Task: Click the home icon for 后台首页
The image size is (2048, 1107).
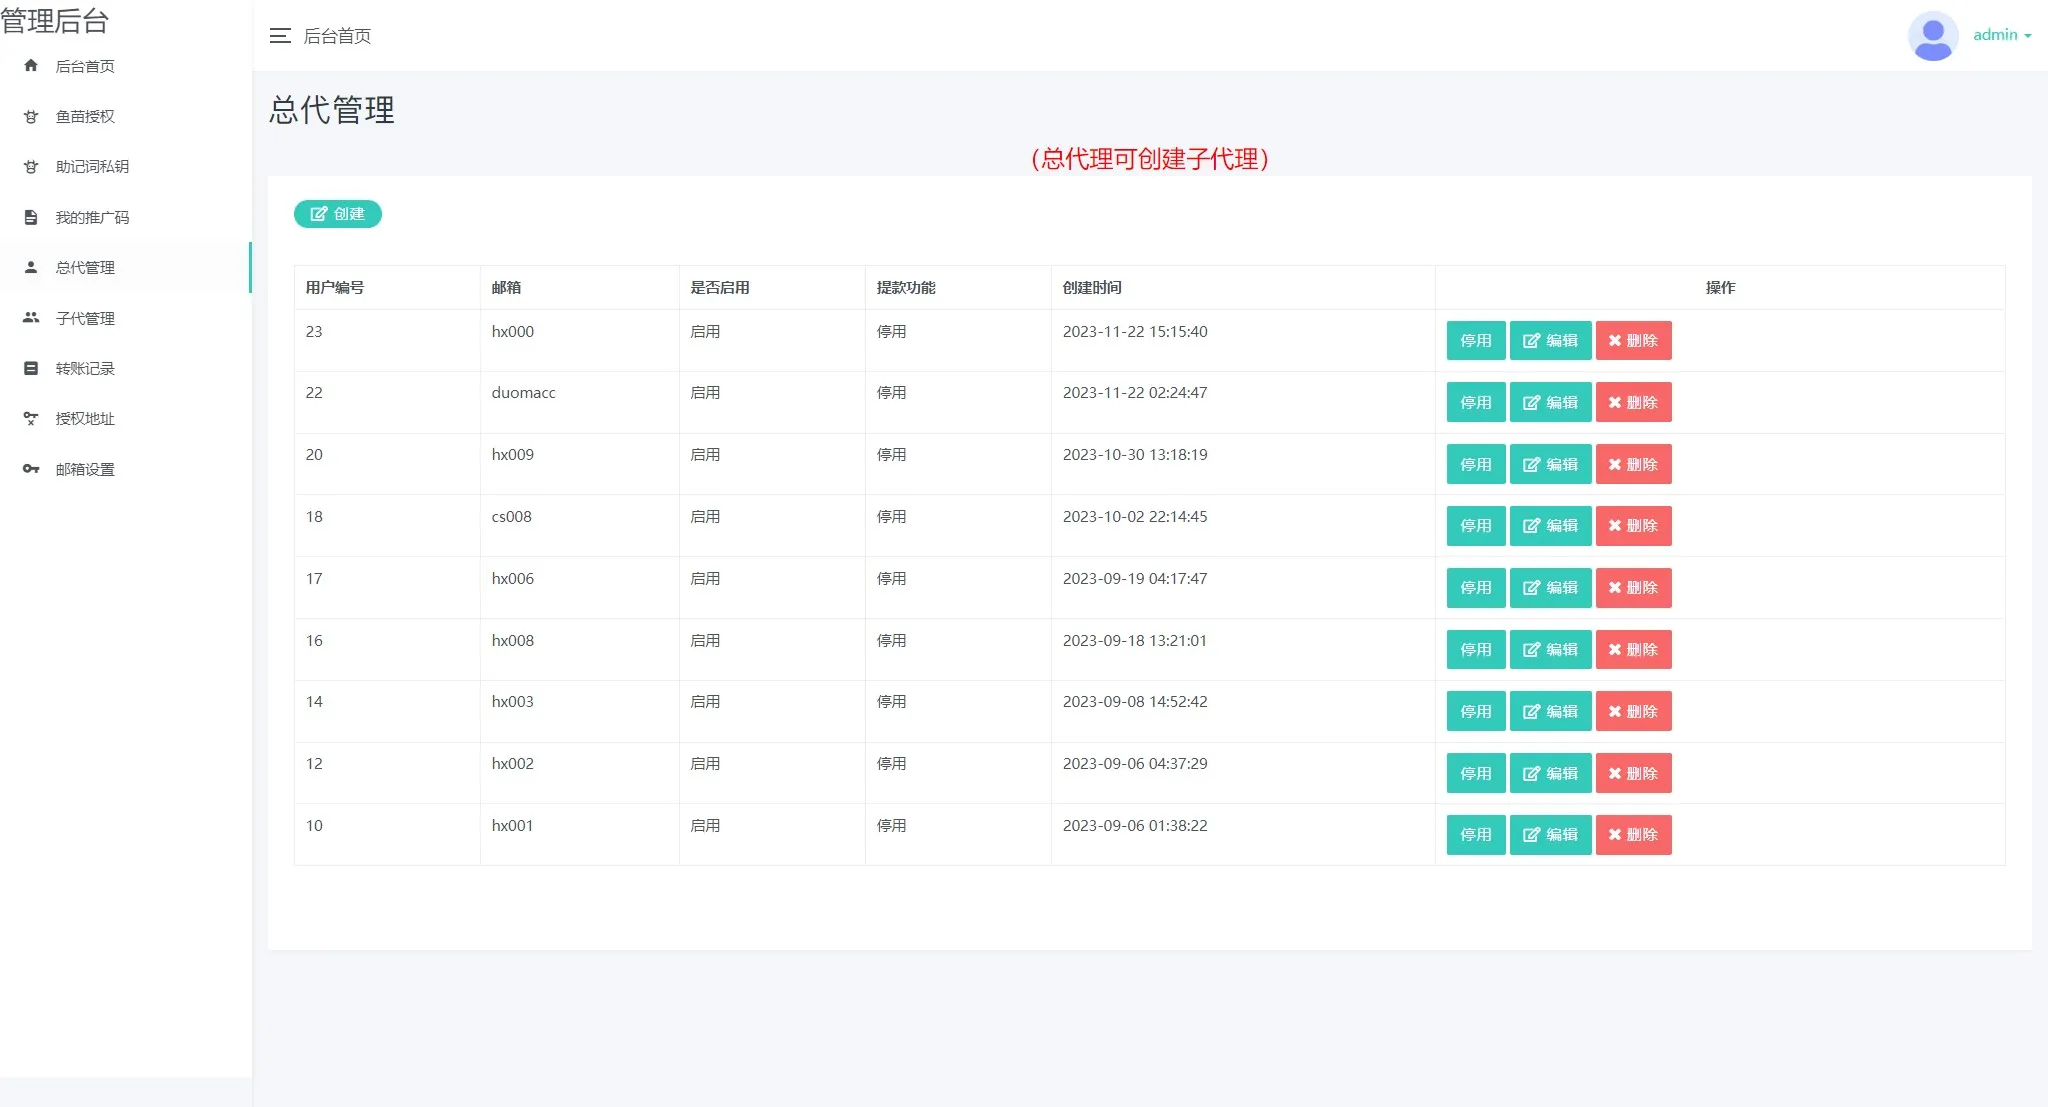Action: tap(31, 66)
